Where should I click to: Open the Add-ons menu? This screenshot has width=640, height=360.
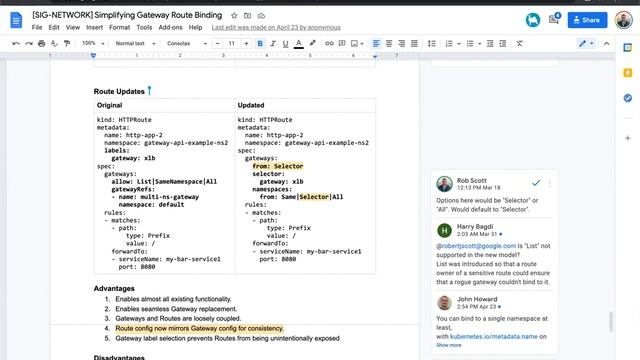click(170, 27)
